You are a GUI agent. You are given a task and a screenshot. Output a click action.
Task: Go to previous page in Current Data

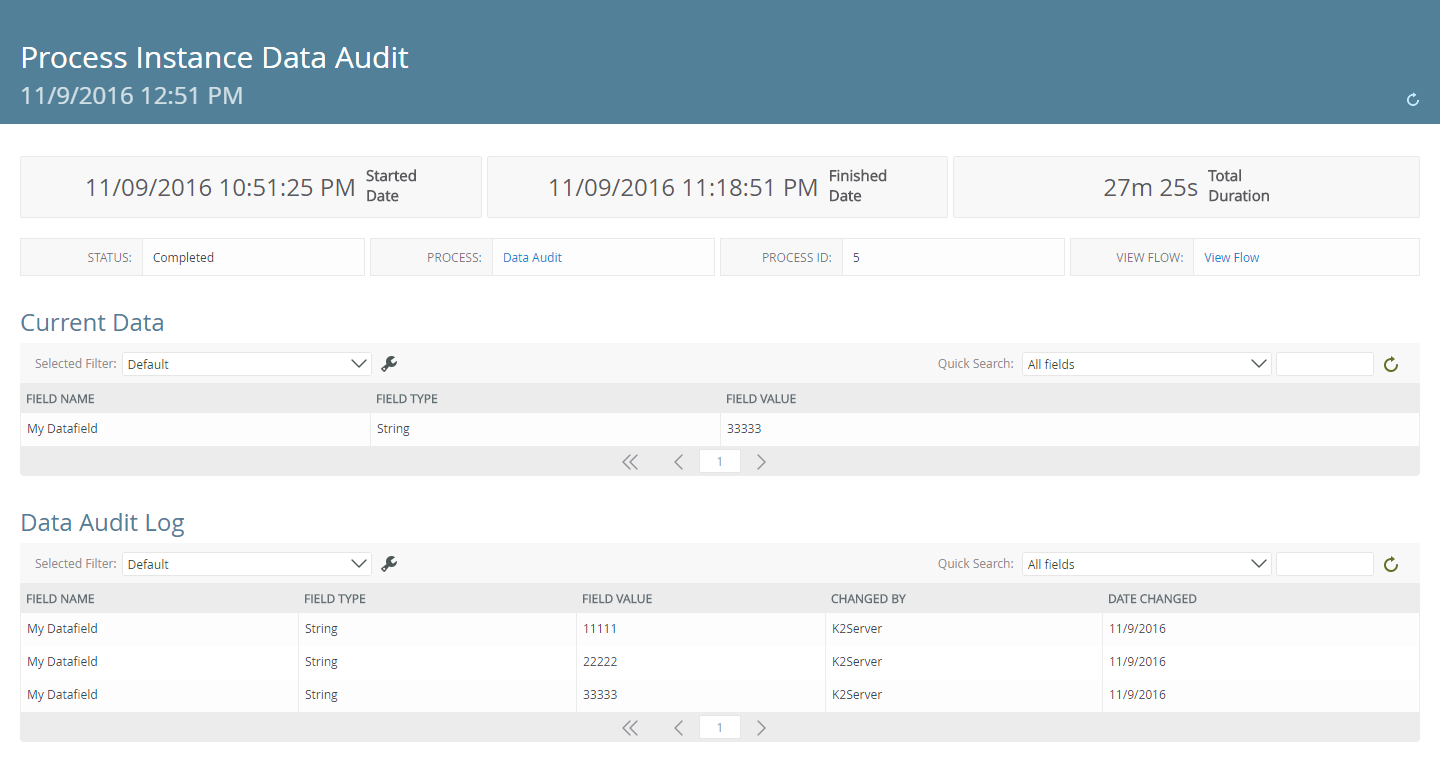678,462
